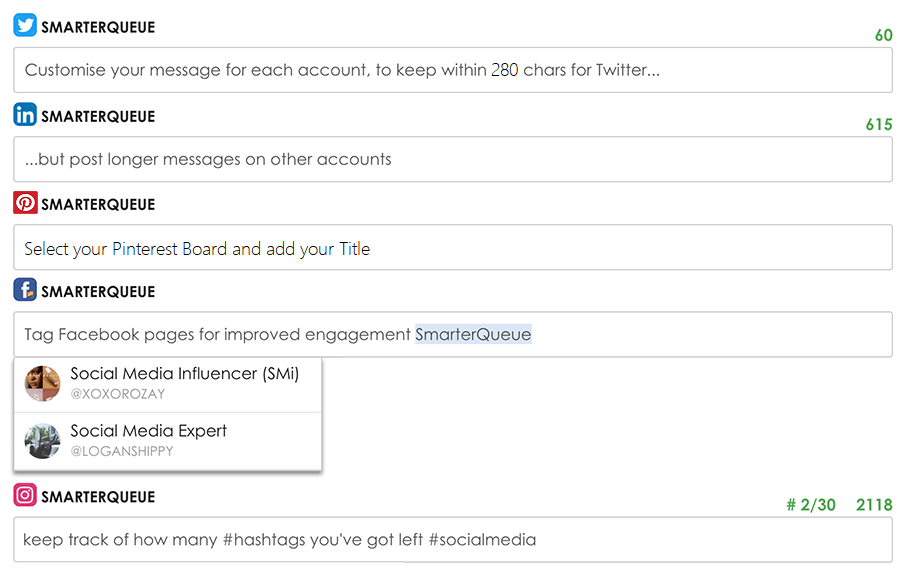Screen dimensions: 900x575
Task: Click the LinkedIn account icon
Action: [x=25, y=114]
